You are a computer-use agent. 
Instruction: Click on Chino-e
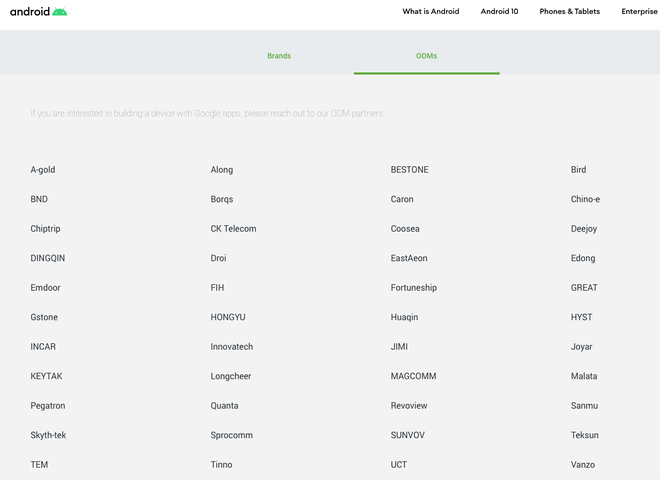(x=585, y=199)
